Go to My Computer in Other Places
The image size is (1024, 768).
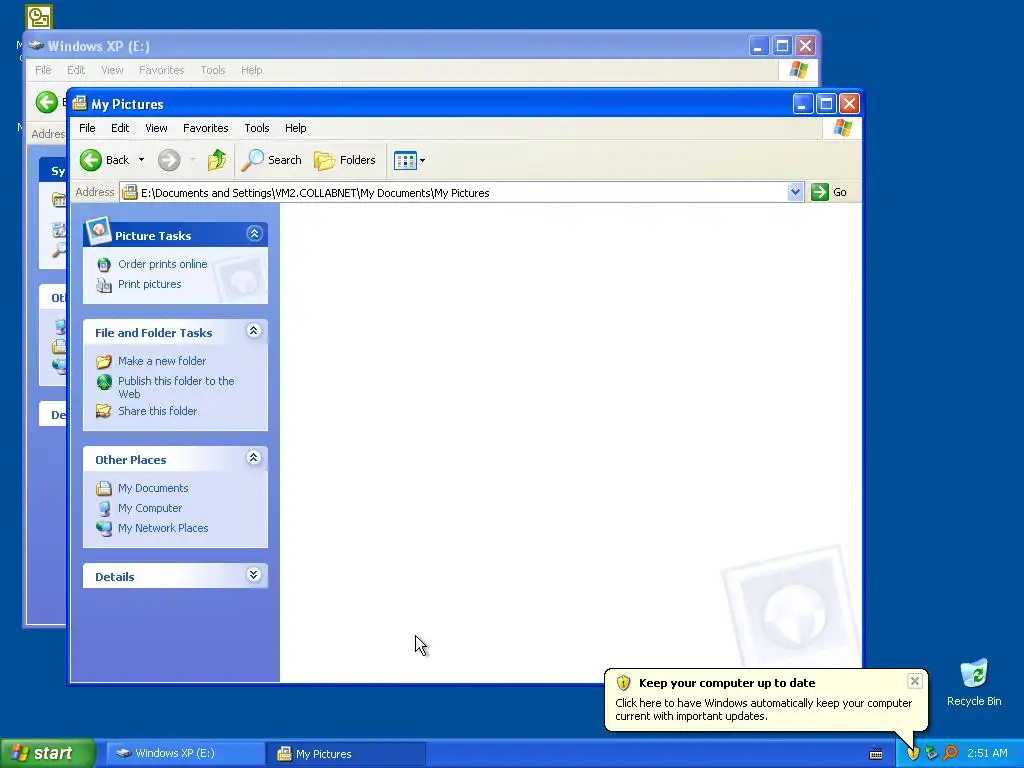tap(150, 508)
